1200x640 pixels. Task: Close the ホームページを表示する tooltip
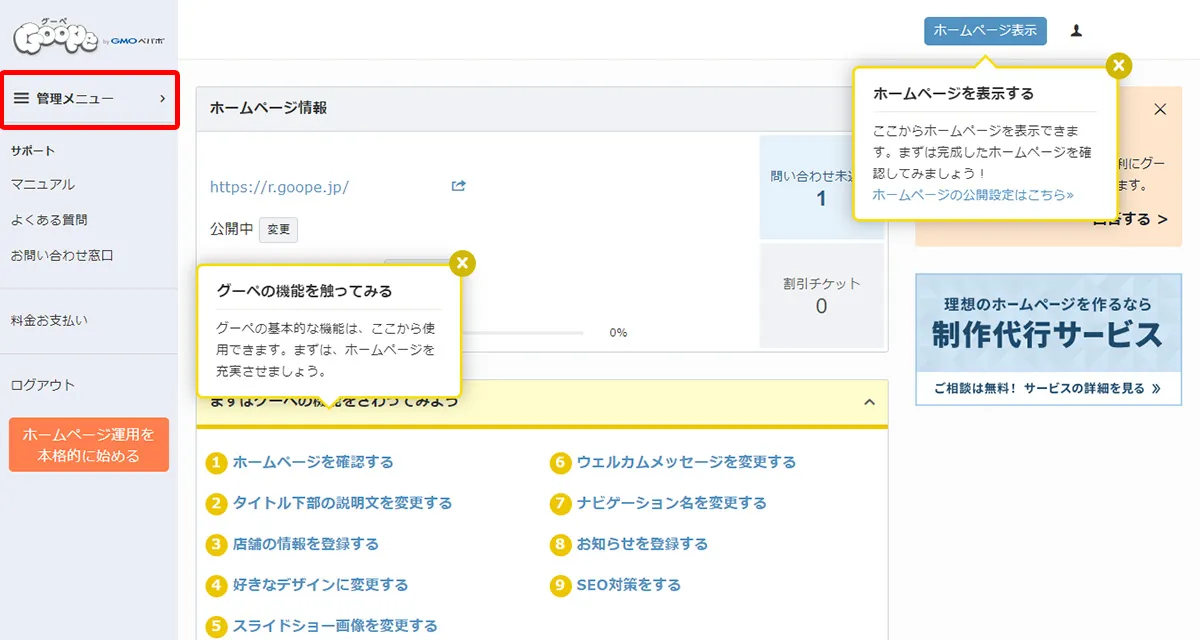click(x=1119, y=66)
